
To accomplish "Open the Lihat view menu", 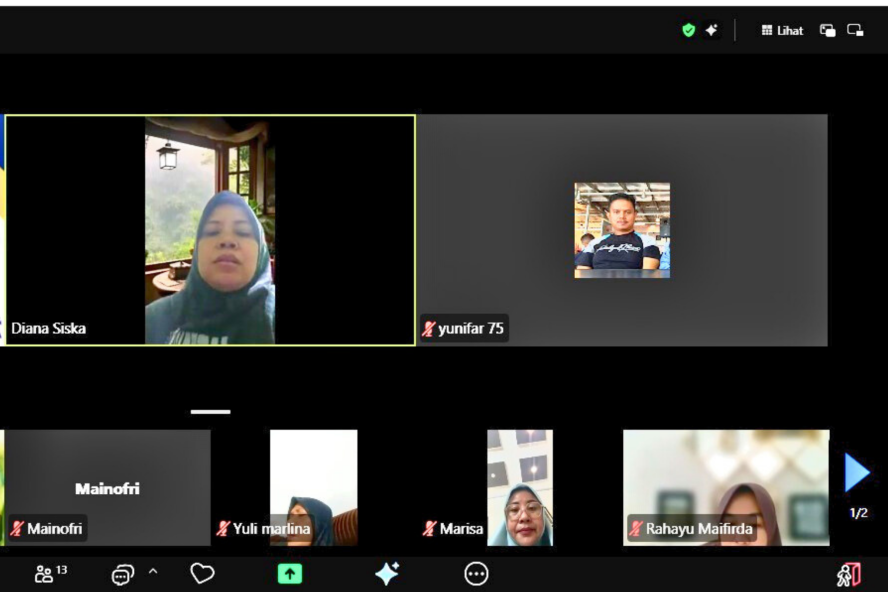I will 782,30.
